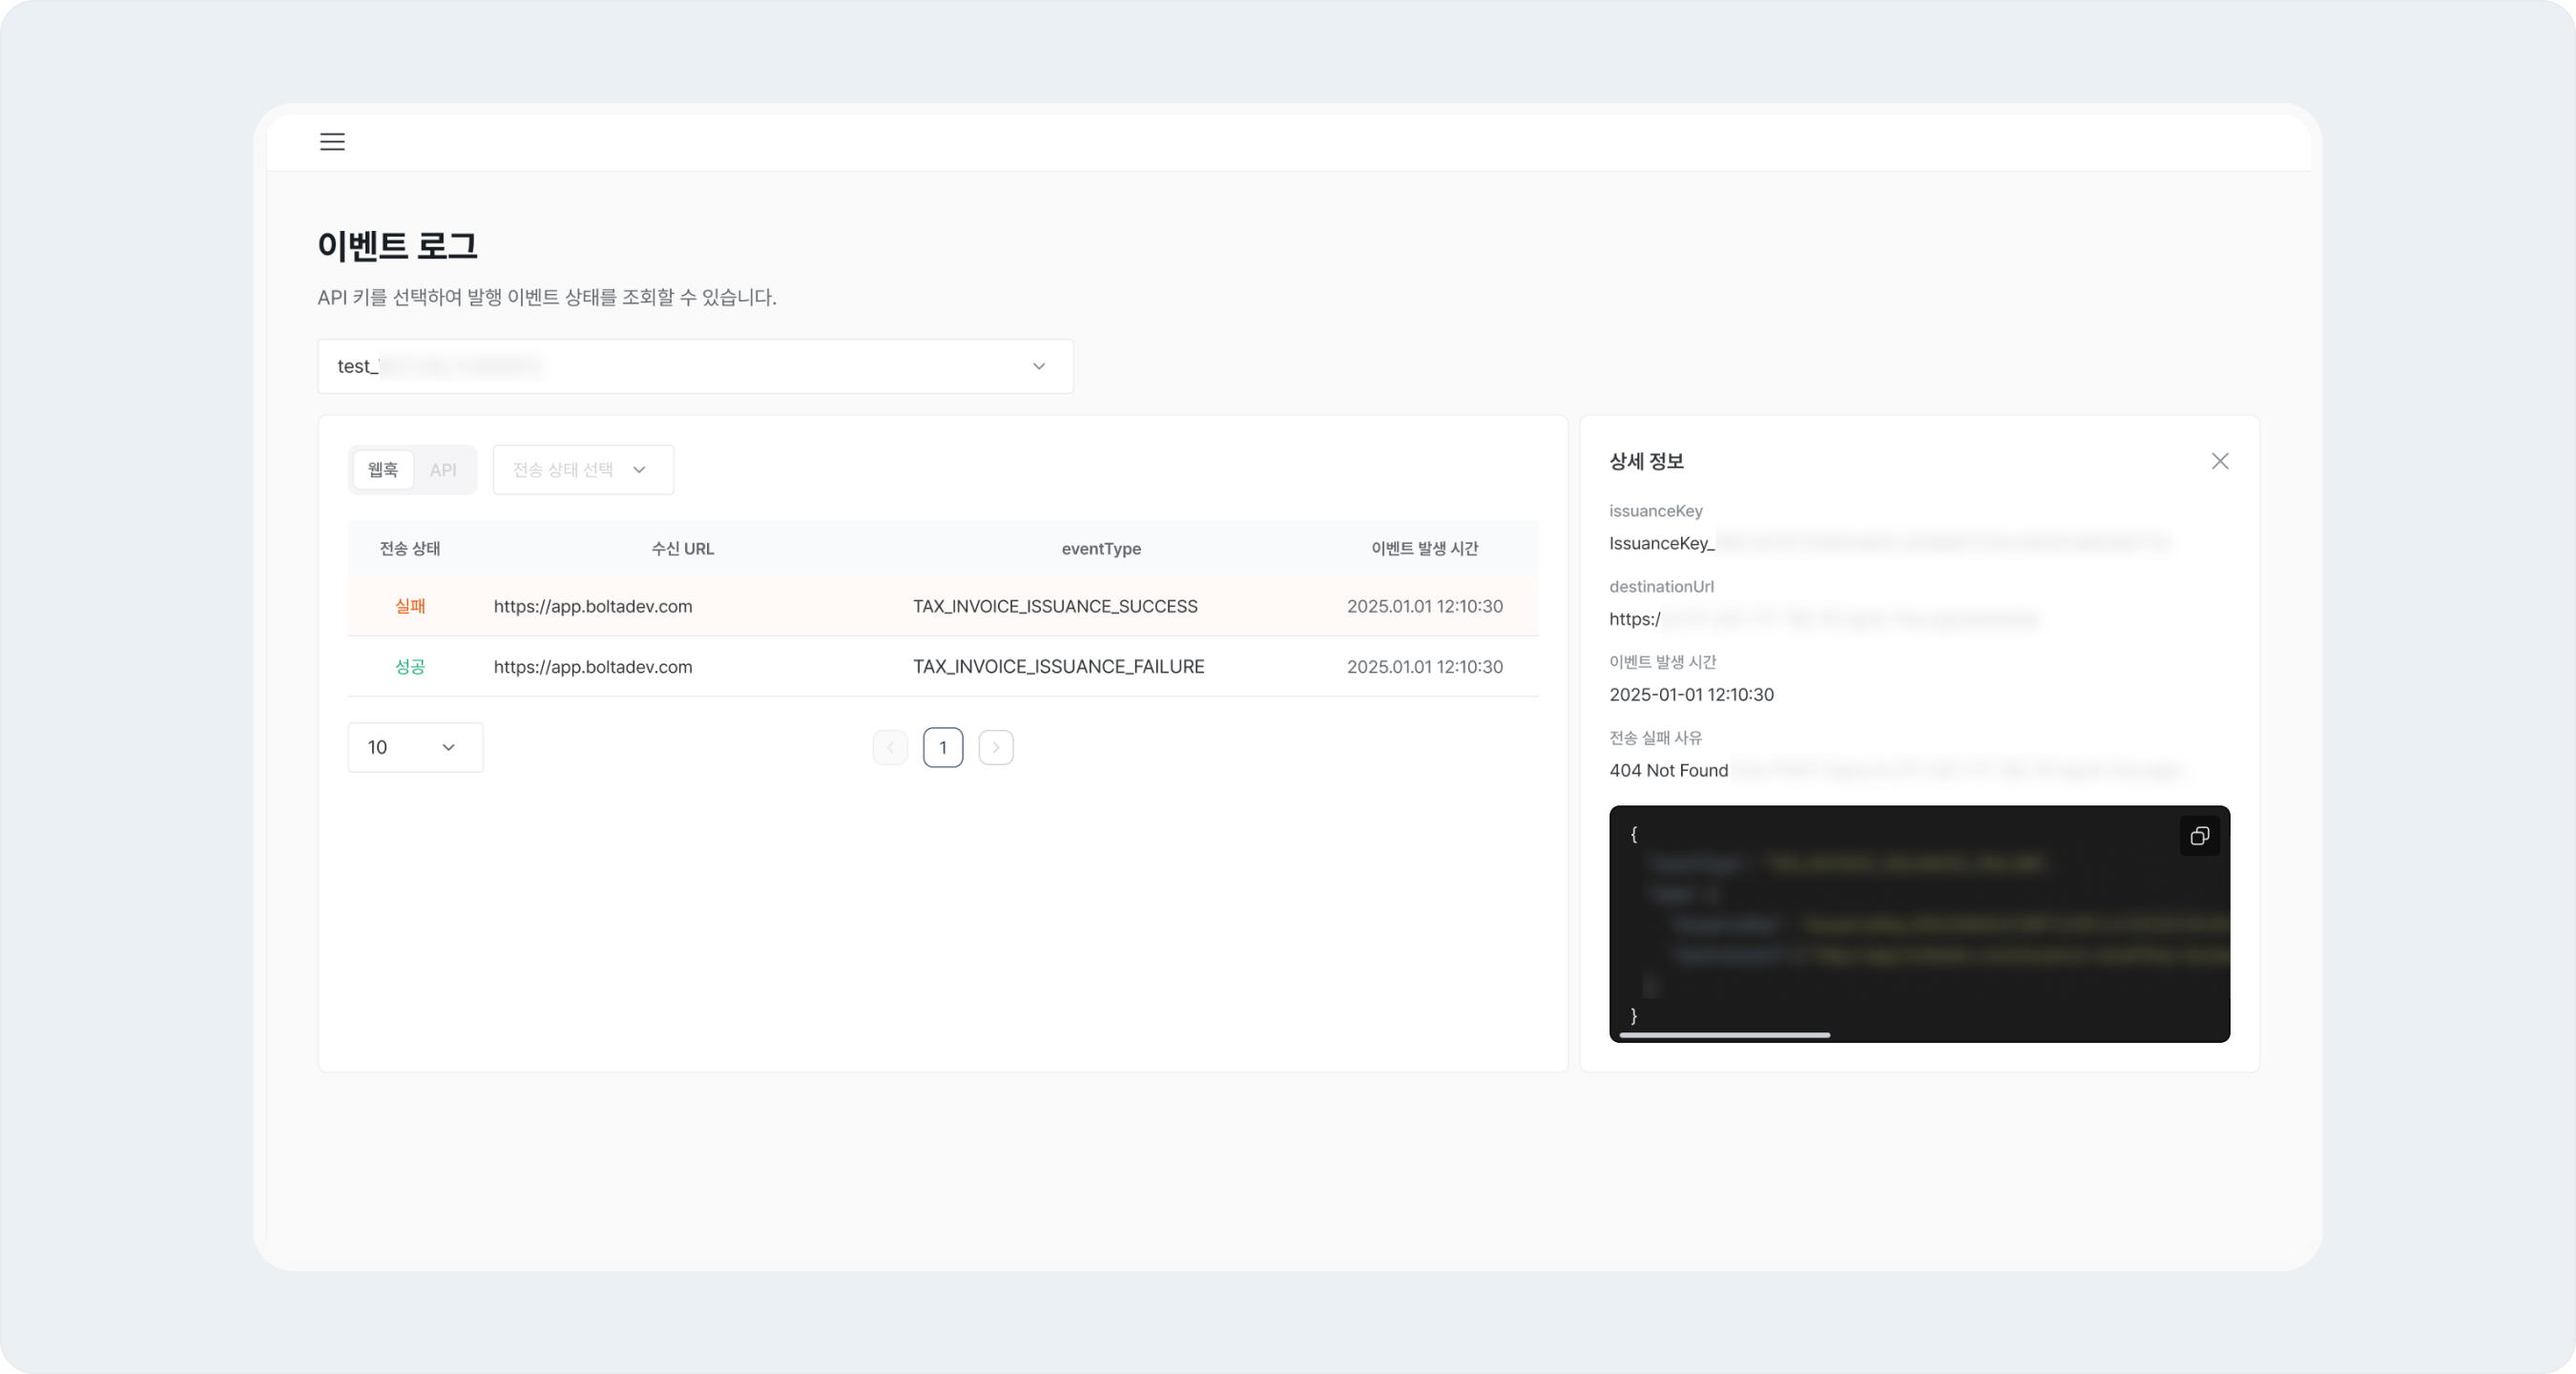The width and height of the screenshot is (2576, 1374).
Task: Select the 웹훅 tab
Action: tap(382, 469)
